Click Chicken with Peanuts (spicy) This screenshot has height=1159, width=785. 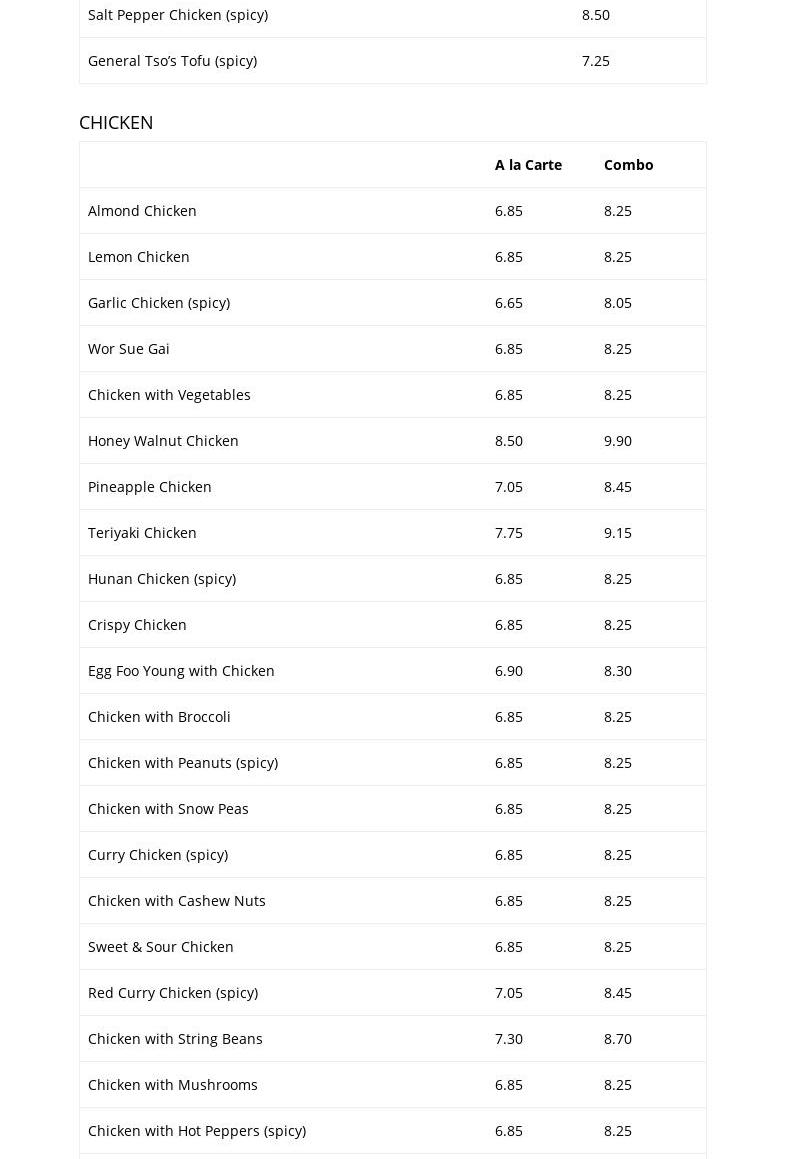(183, 762)
